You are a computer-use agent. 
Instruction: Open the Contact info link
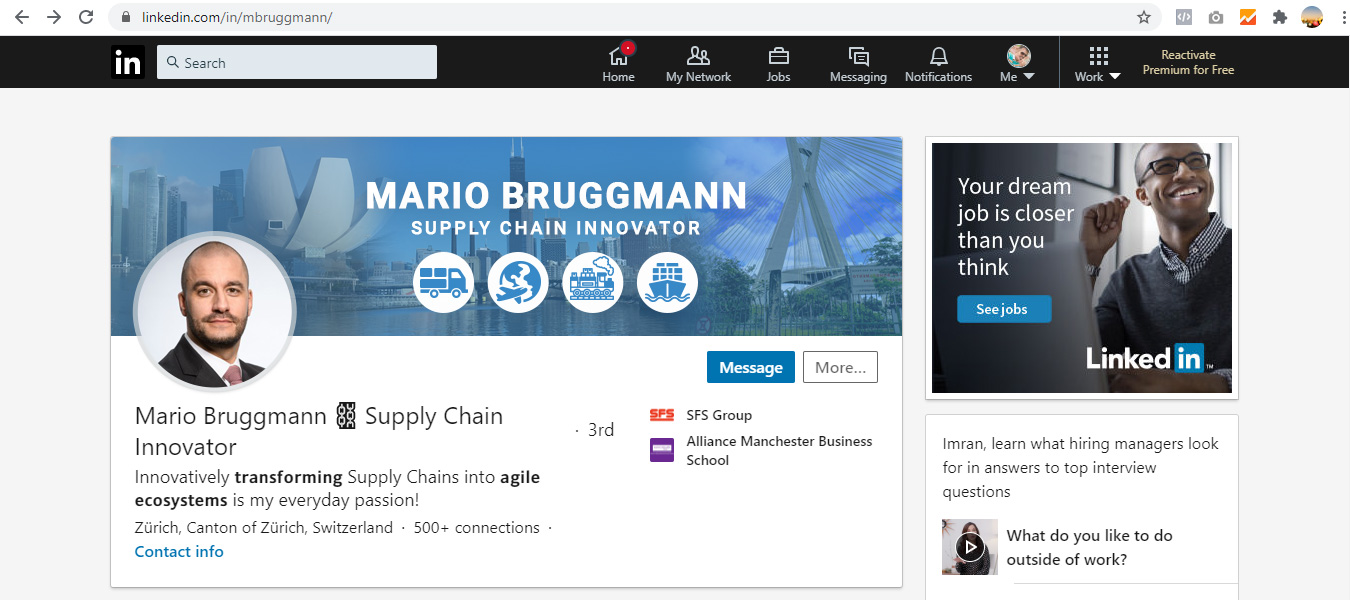(x=179, y=552)
